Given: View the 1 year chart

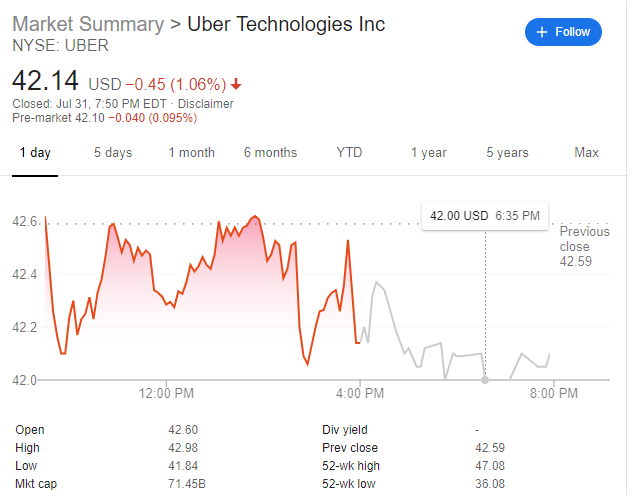Looking at the screenshot, I should coord(428,153).
